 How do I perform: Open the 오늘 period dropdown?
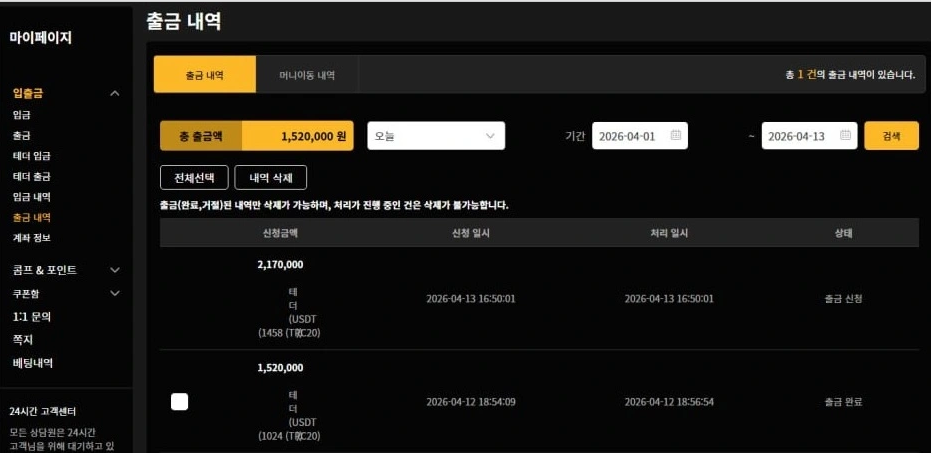(x=436, y=136)
